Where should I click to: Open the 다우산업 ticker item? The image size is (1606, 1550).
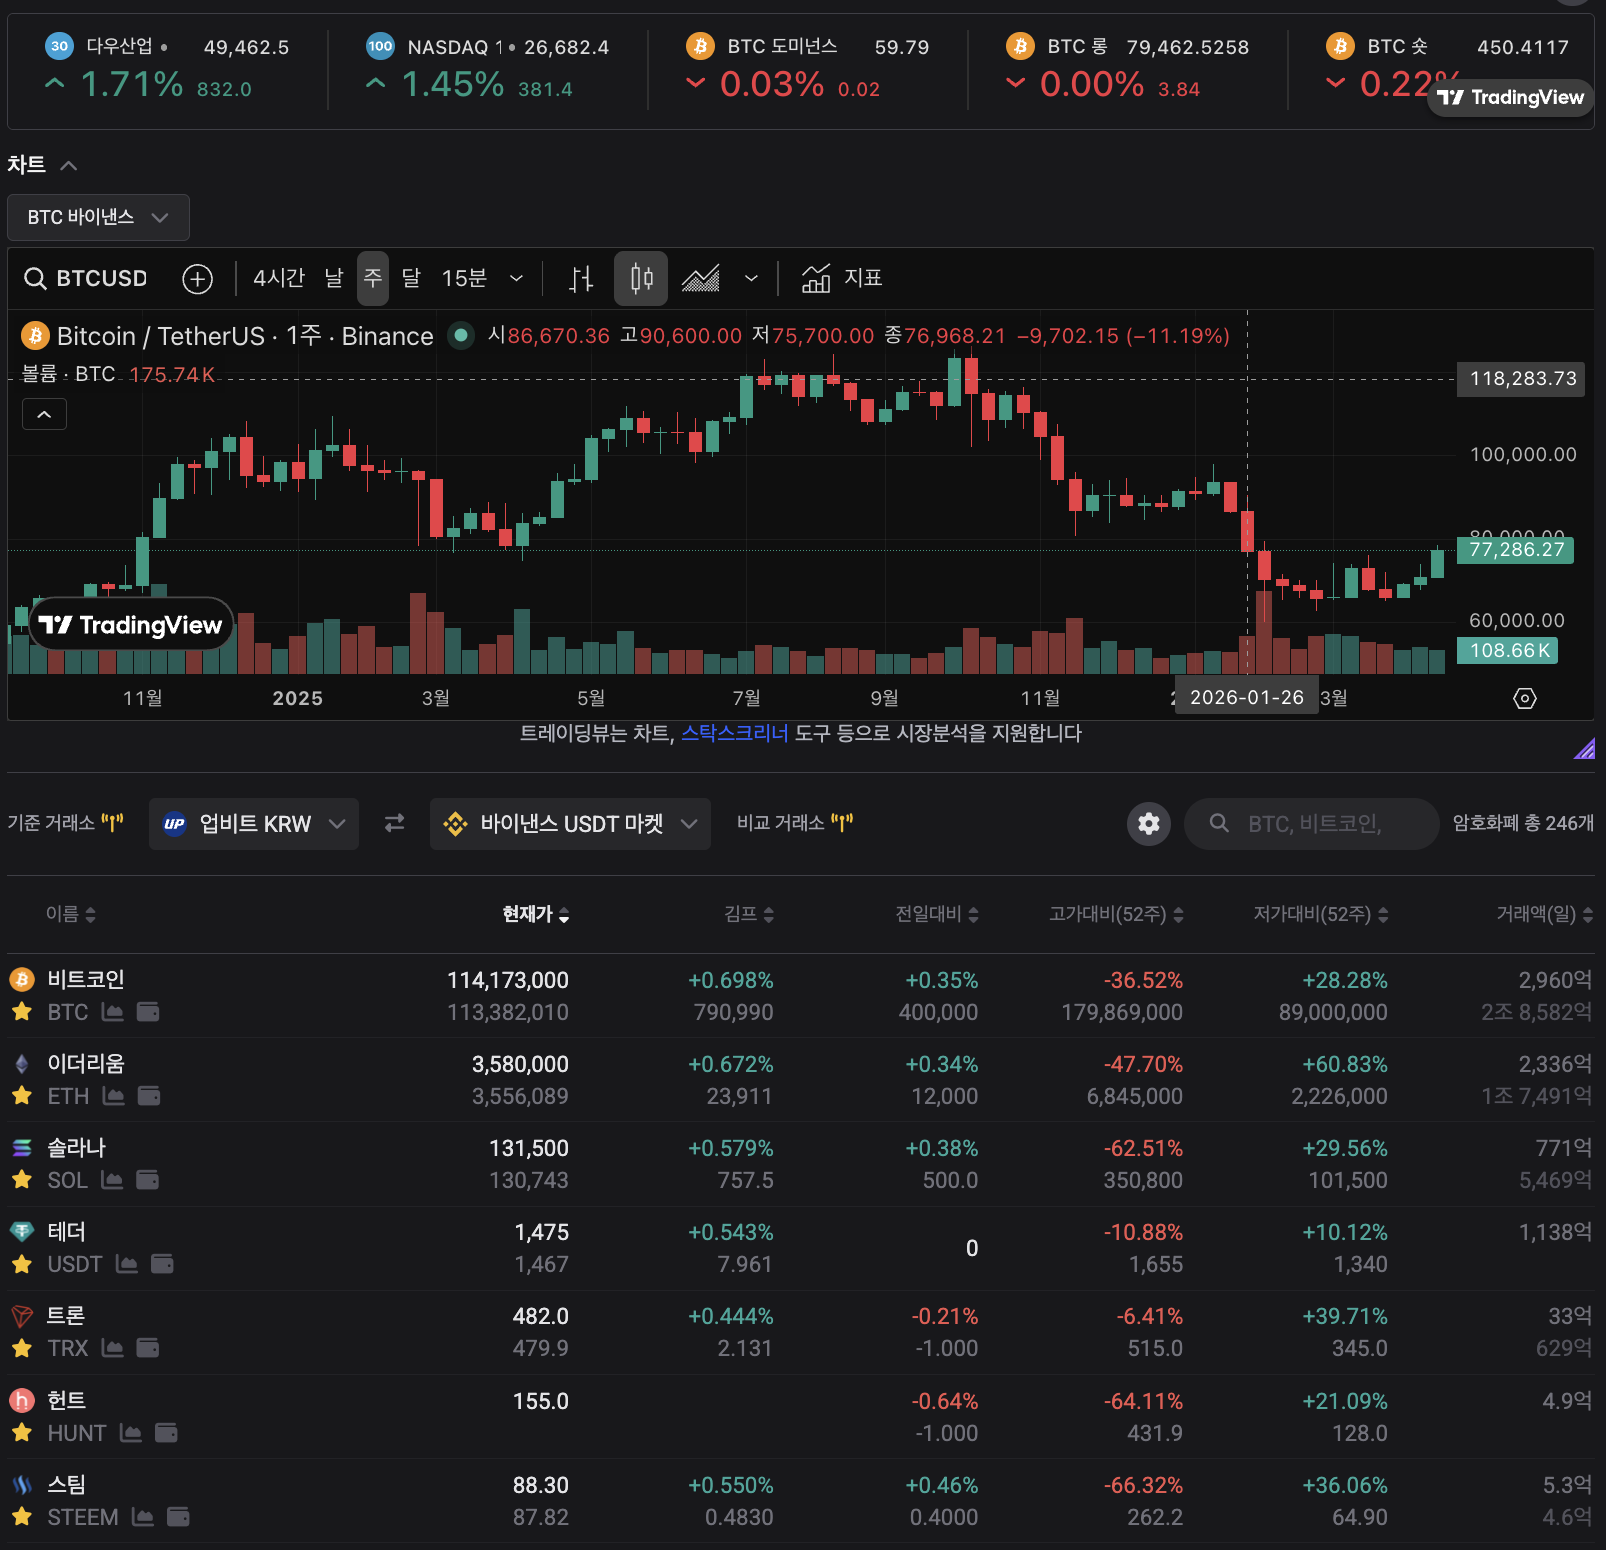pos(167,67)
